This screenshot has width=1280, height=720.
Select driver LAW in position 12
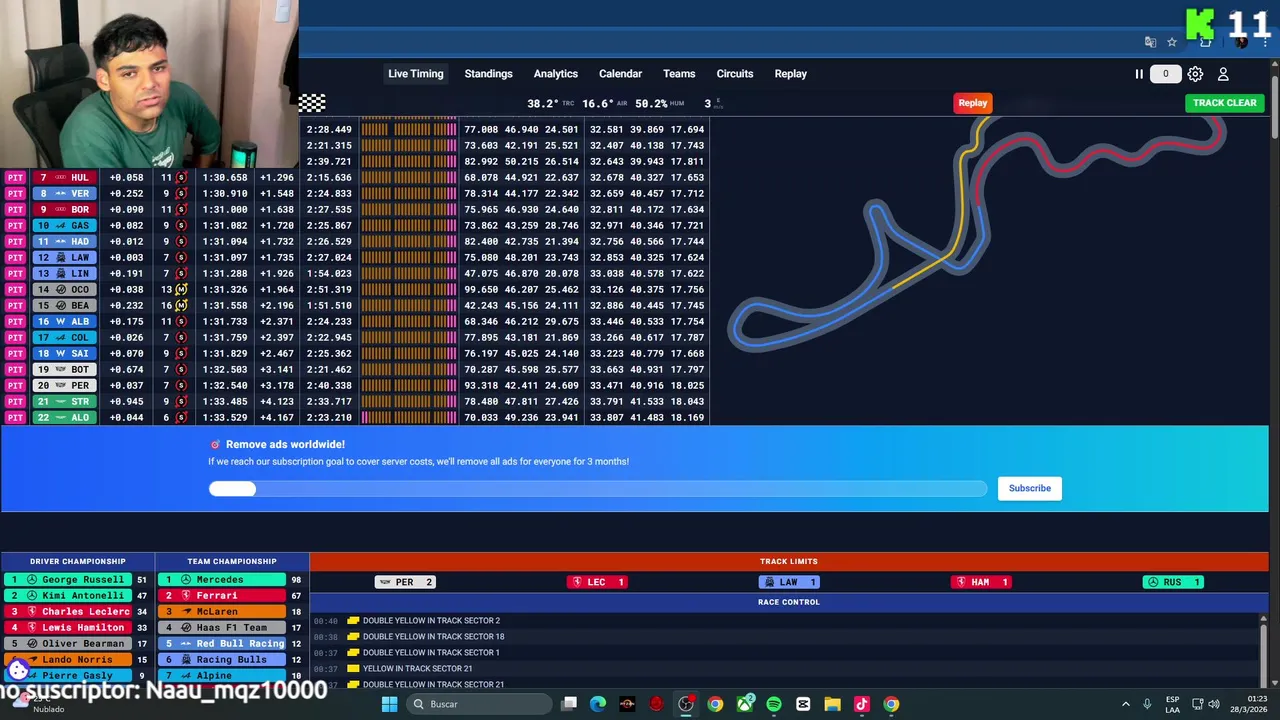[x=64, y=257]
